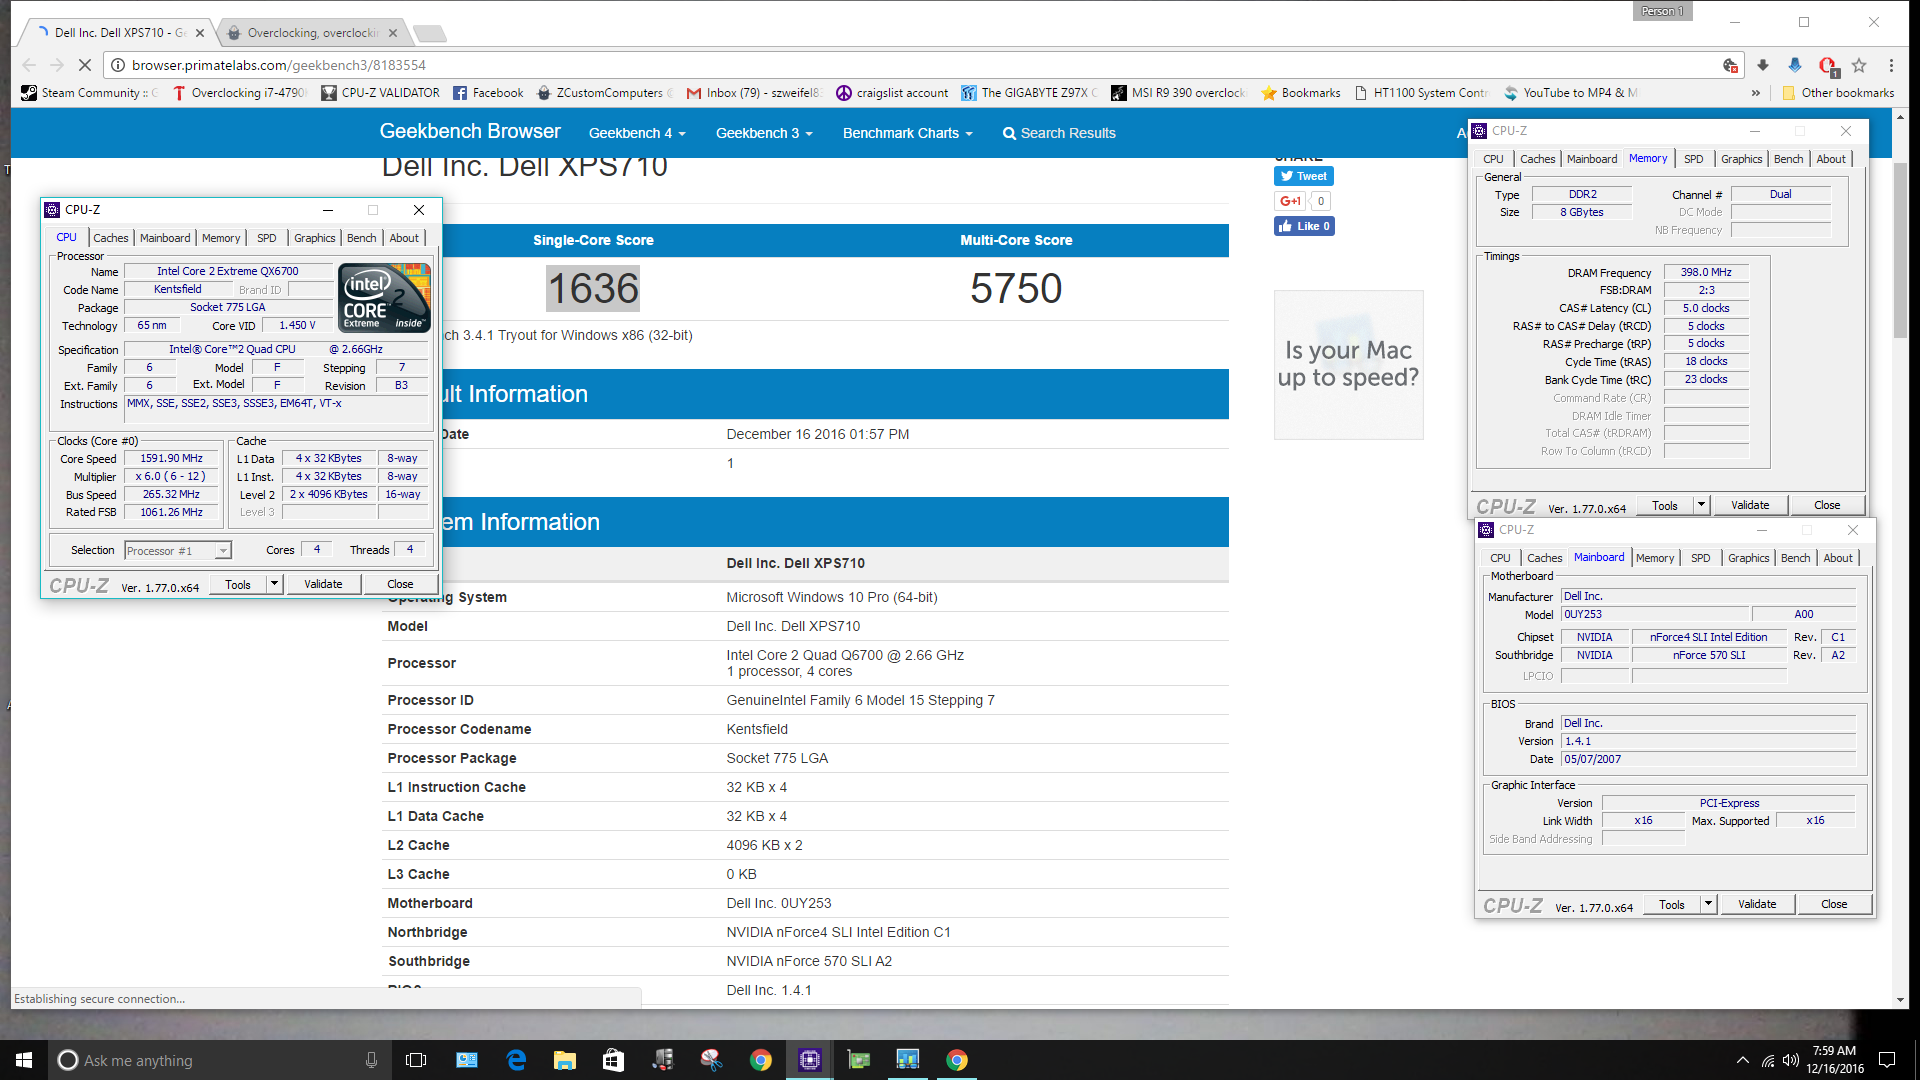Screen dimensions: 1920x1080
Task: Open the Windows Store taskbar icon
Action: (x=613, y=1060)
